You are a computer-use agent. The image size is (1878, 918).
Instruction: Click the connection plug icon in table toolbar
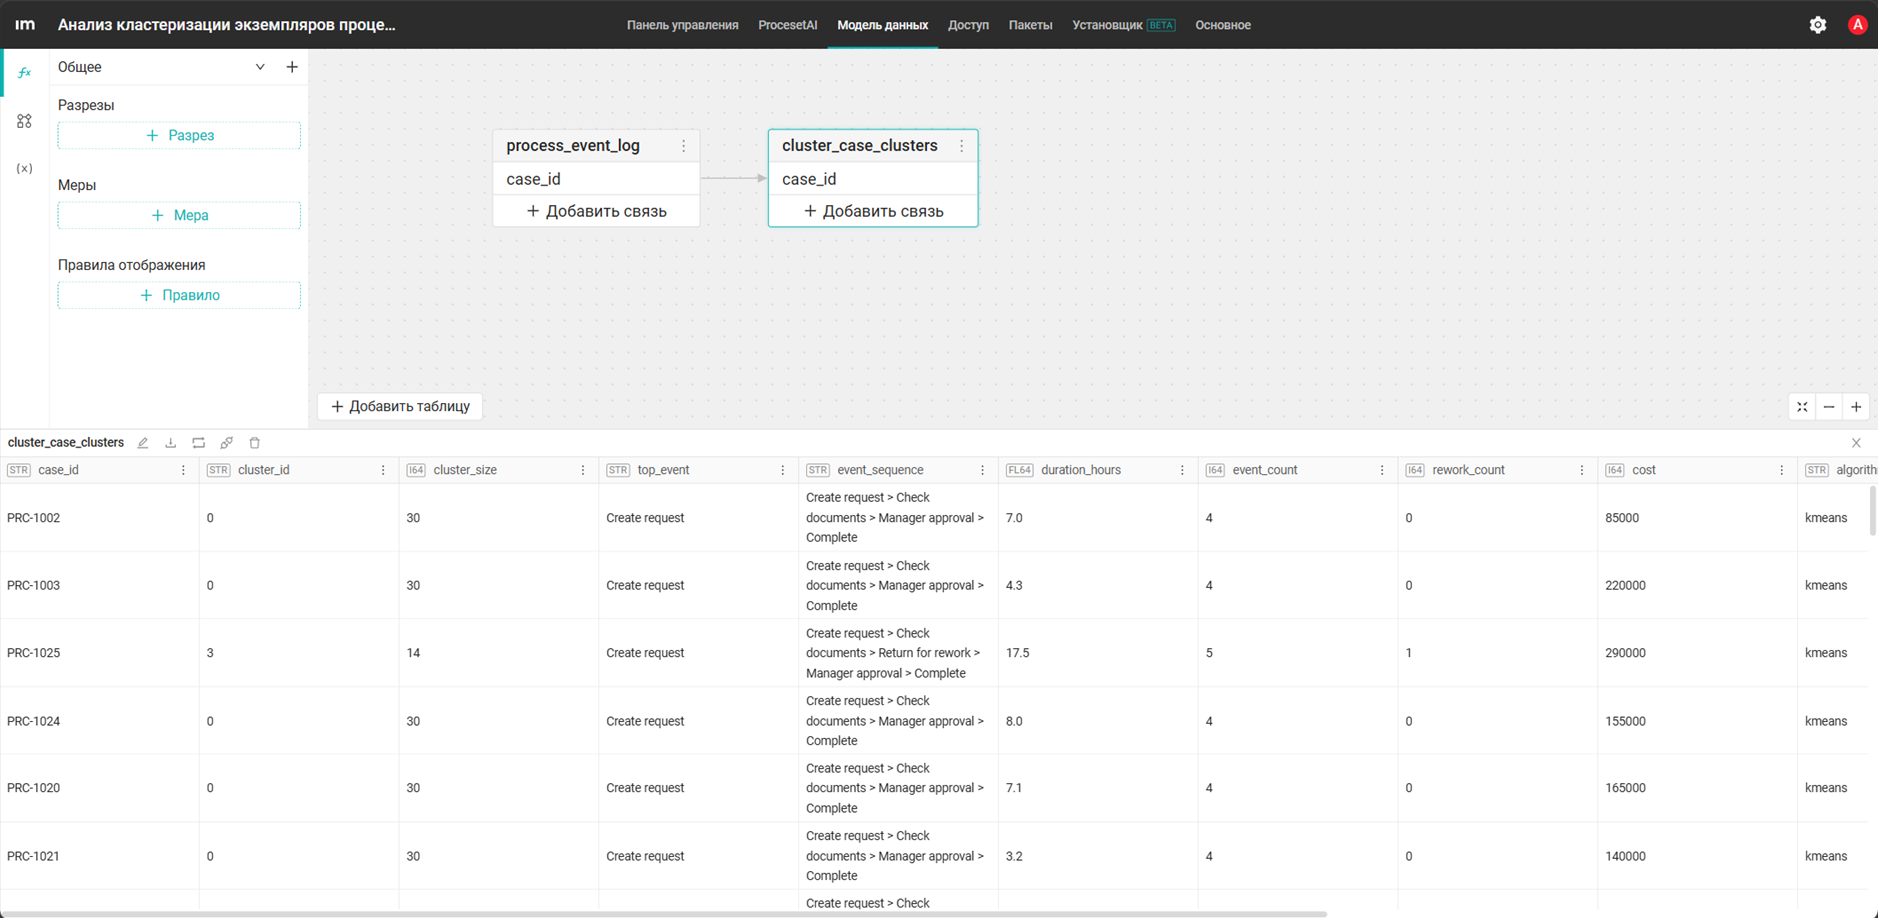[227, 443]
